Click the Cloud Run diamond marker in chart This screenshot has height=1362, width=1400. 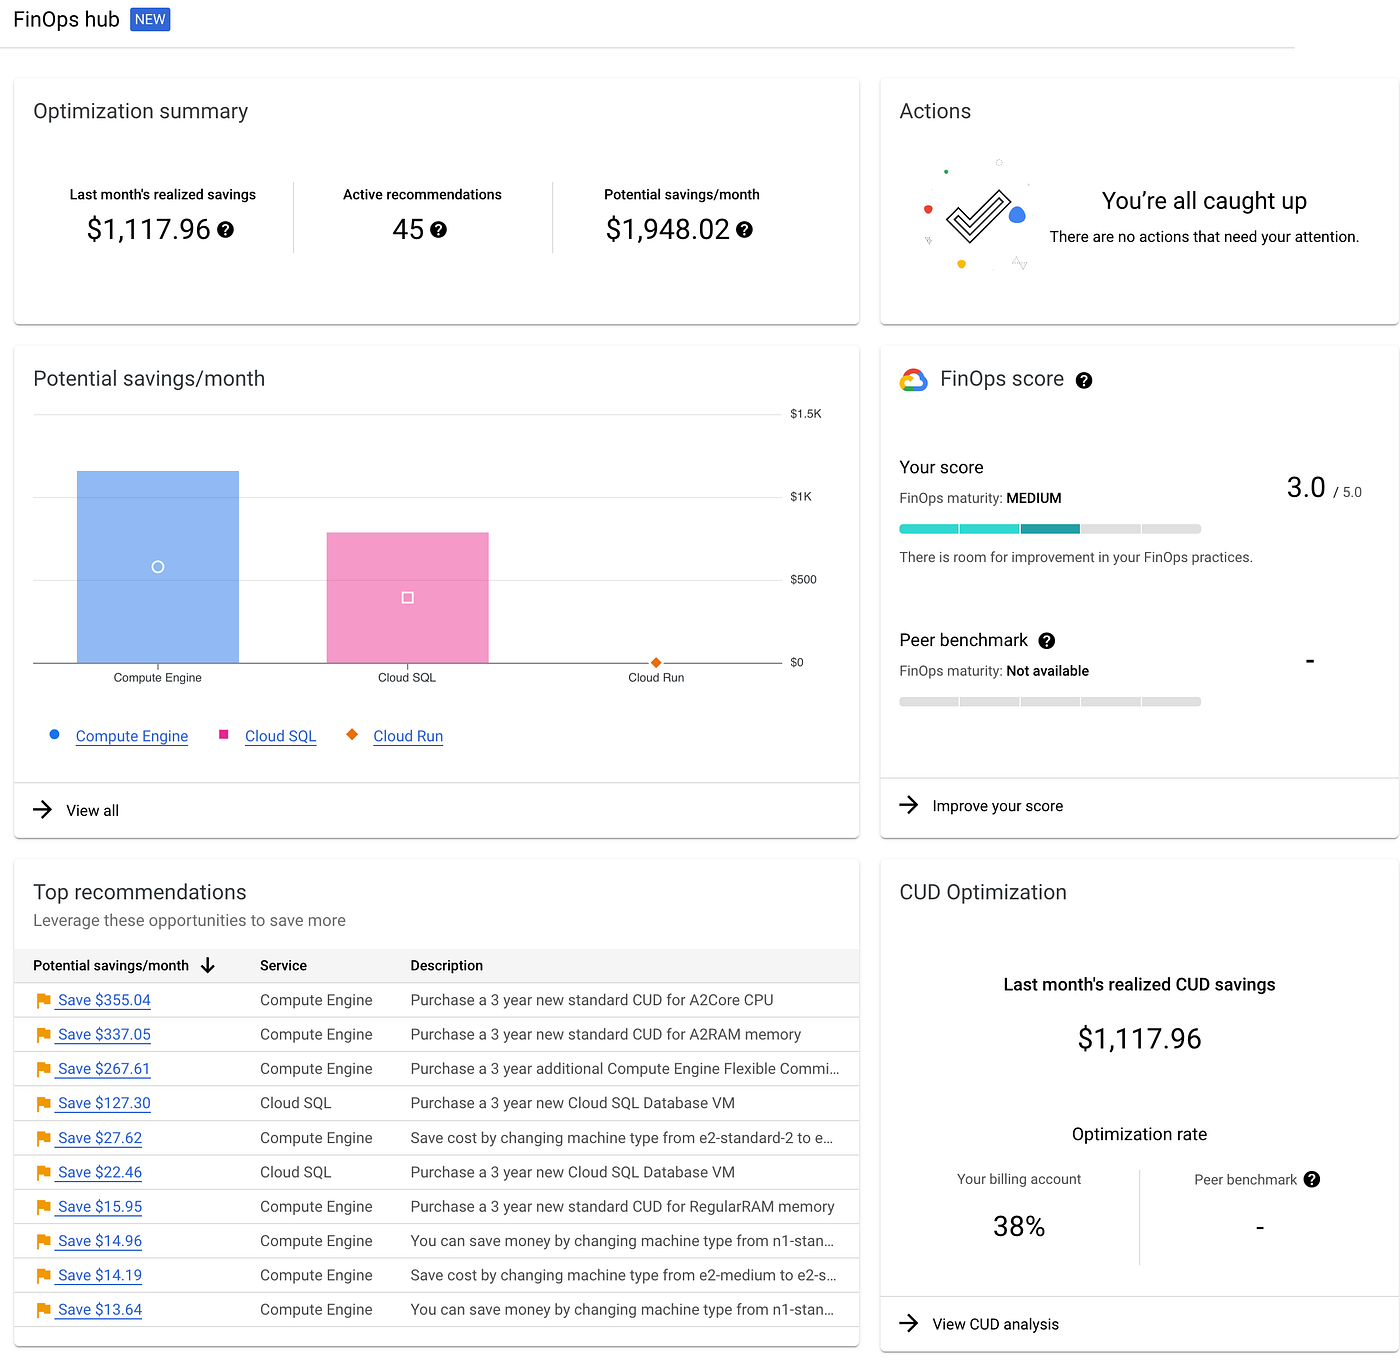click(x=656, y=662)
